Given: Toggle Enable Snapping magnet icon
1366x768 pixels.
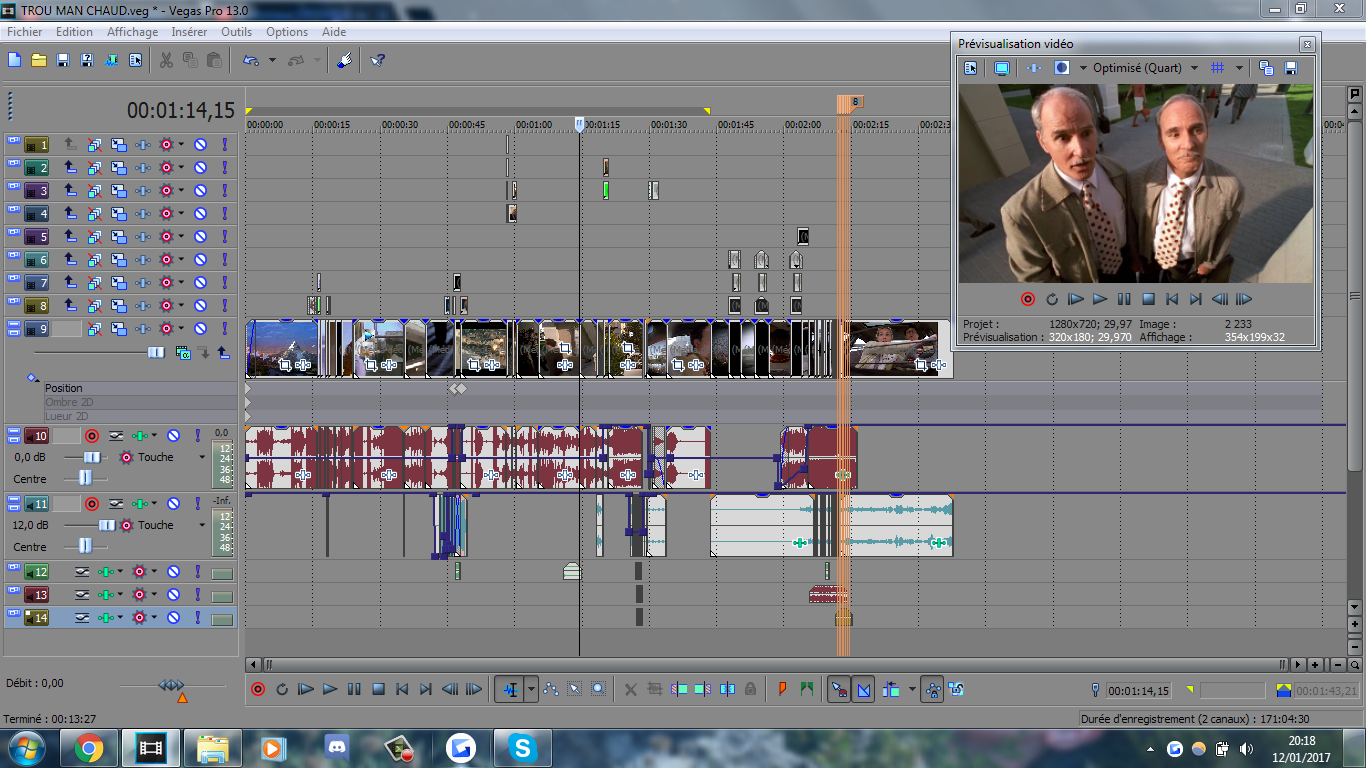Looking at the screenshot, I should pos(839,689).
